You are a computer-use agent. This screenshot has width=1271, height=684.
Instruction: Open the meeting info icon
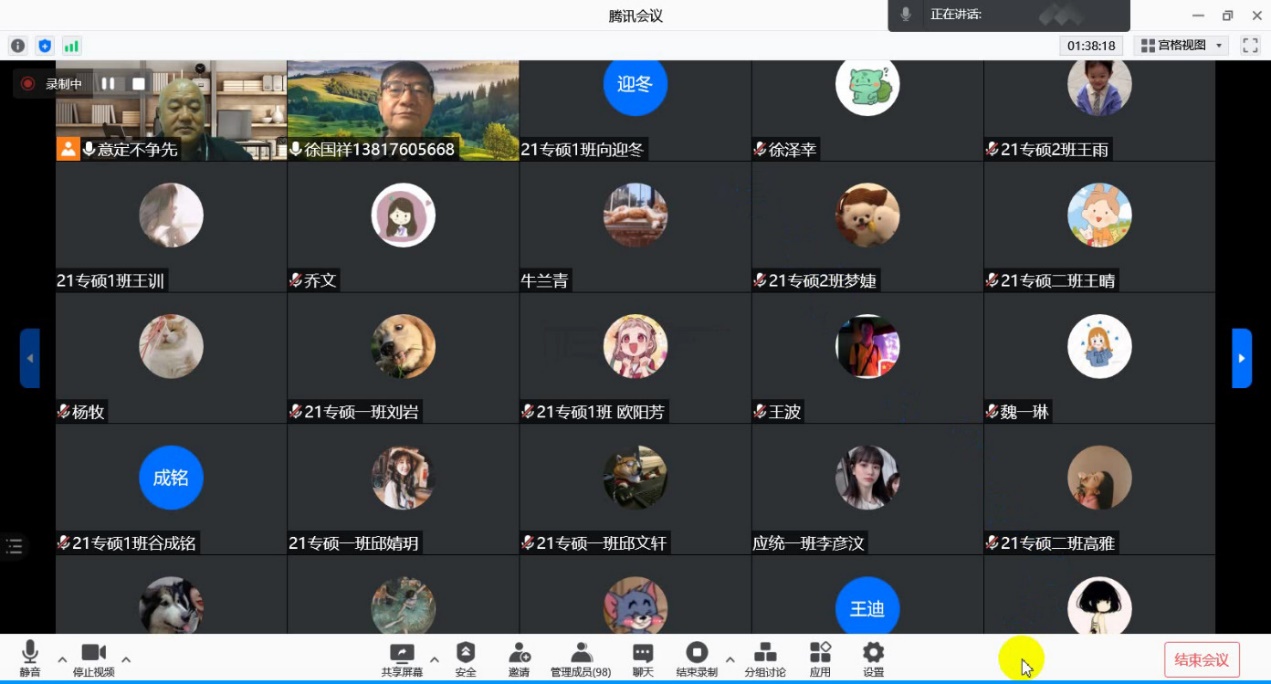tap(17, 46)
